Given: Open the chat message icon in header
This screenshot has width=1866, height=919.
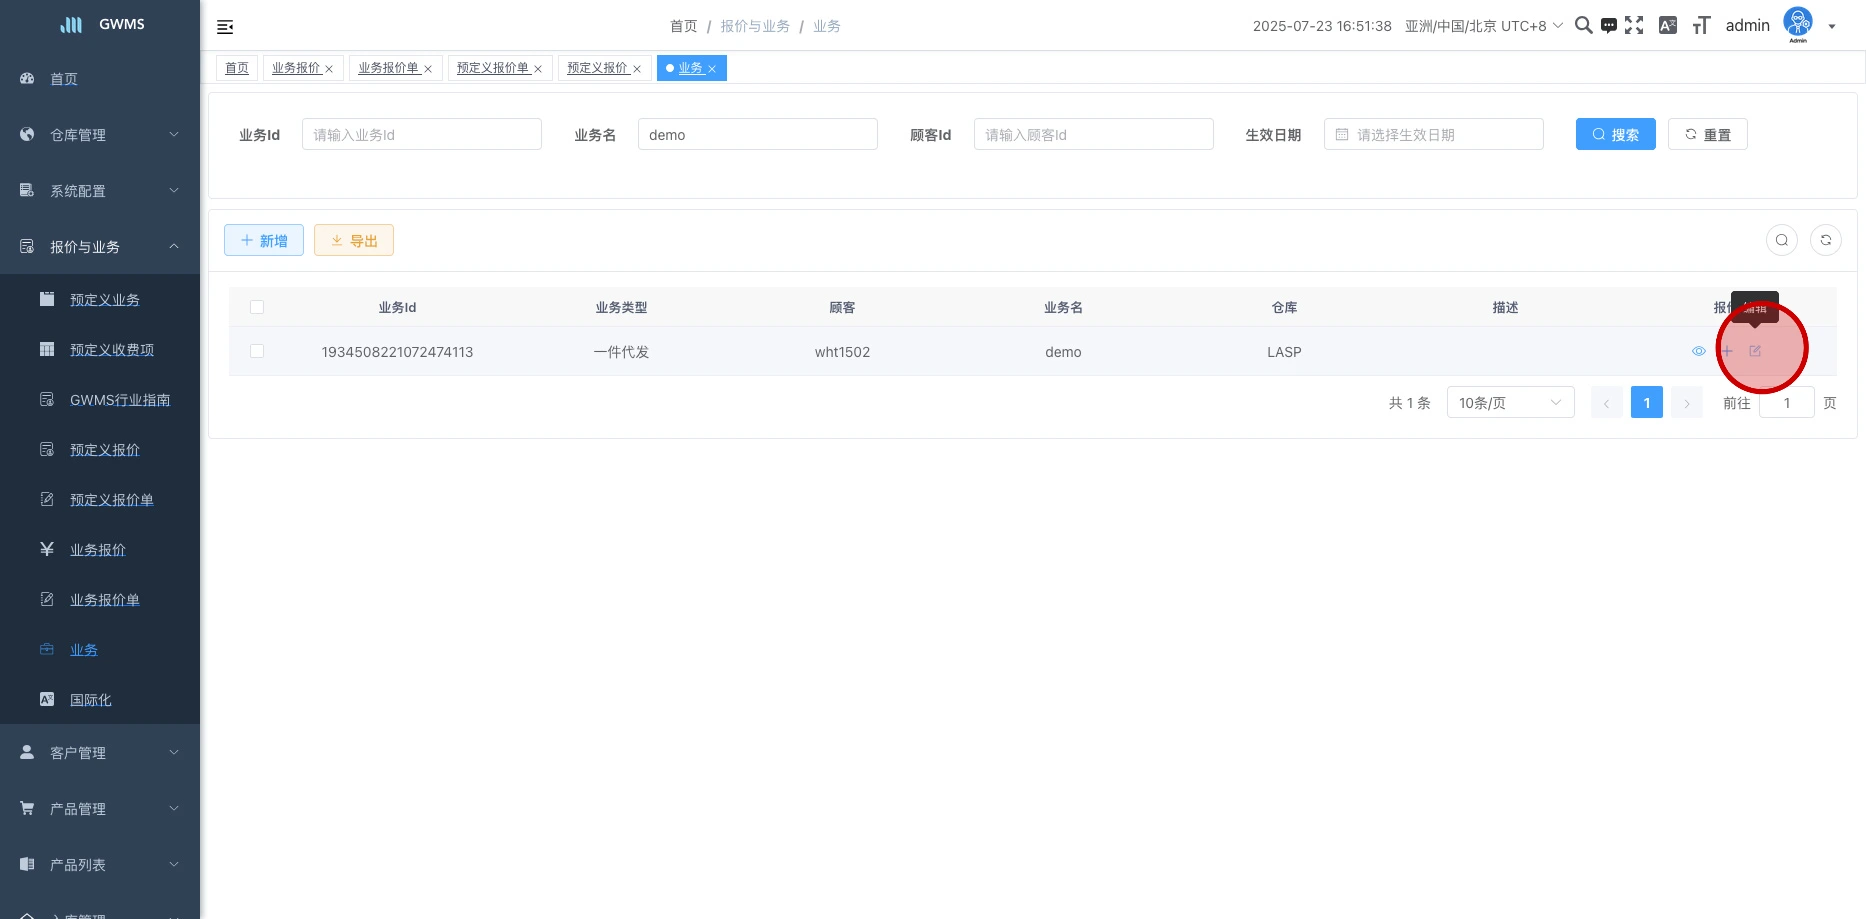Looking at the screenshot, I should point(1608,26).
